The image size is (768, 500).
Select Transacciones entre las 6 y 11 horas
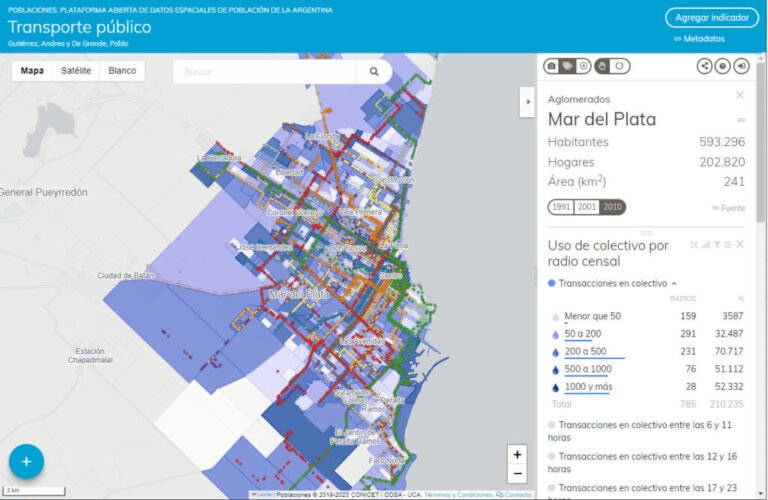(552, 425)
